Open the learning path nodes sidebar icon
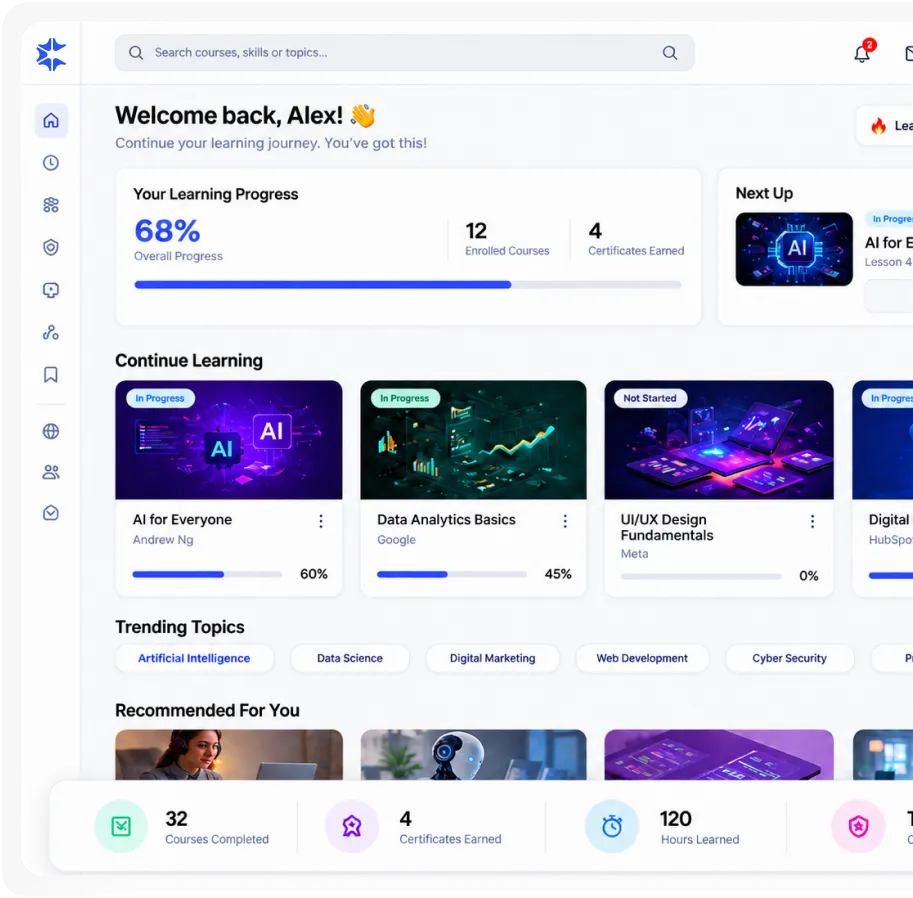The image size is (913, 898). coord(51,333)
